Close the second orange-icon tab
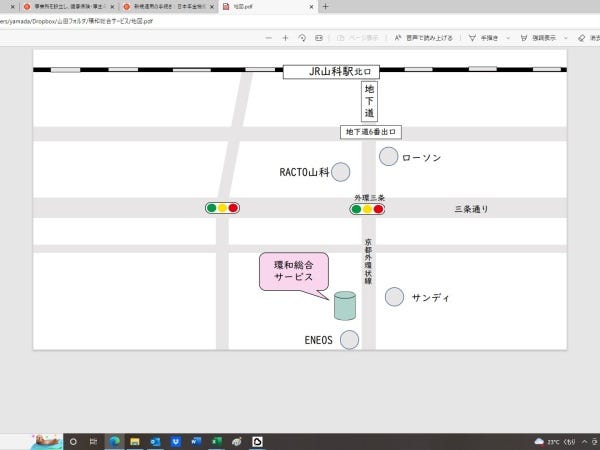The width and height of the screenshot is (600, 450). tap(212, 7)
